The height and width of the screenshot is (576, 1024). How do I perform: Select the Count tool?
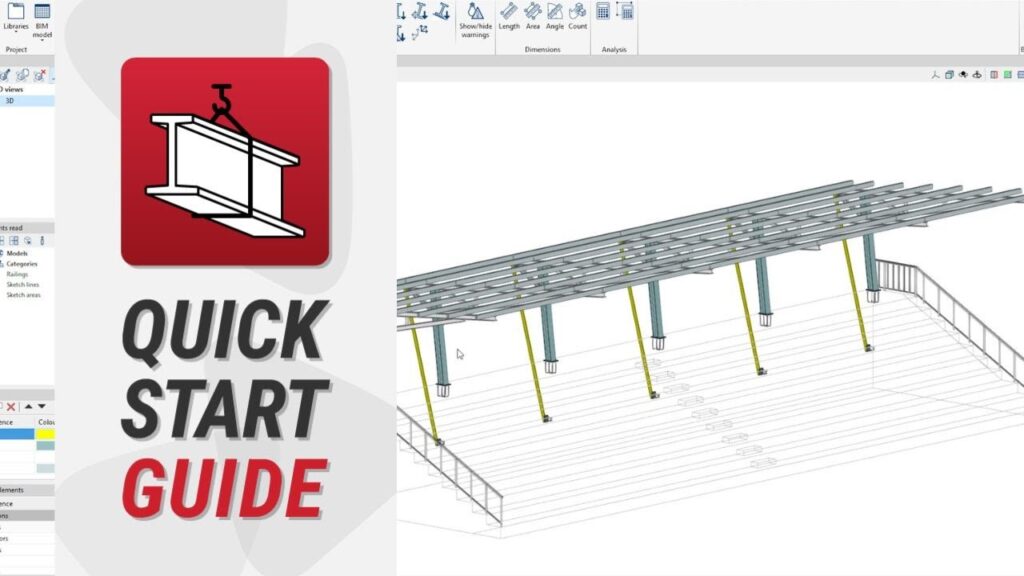[x=578, y=16]
